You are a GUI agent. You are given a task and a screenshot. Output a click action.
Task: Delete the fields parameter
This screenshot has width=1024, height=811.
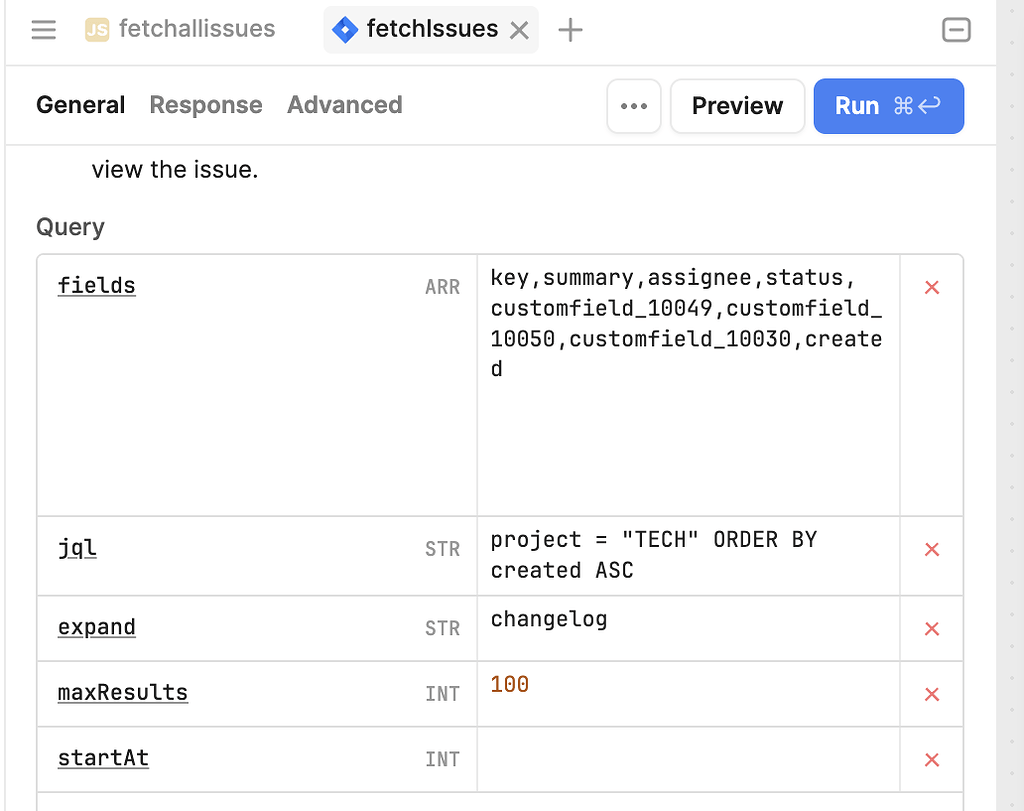[x=931, y=287]
